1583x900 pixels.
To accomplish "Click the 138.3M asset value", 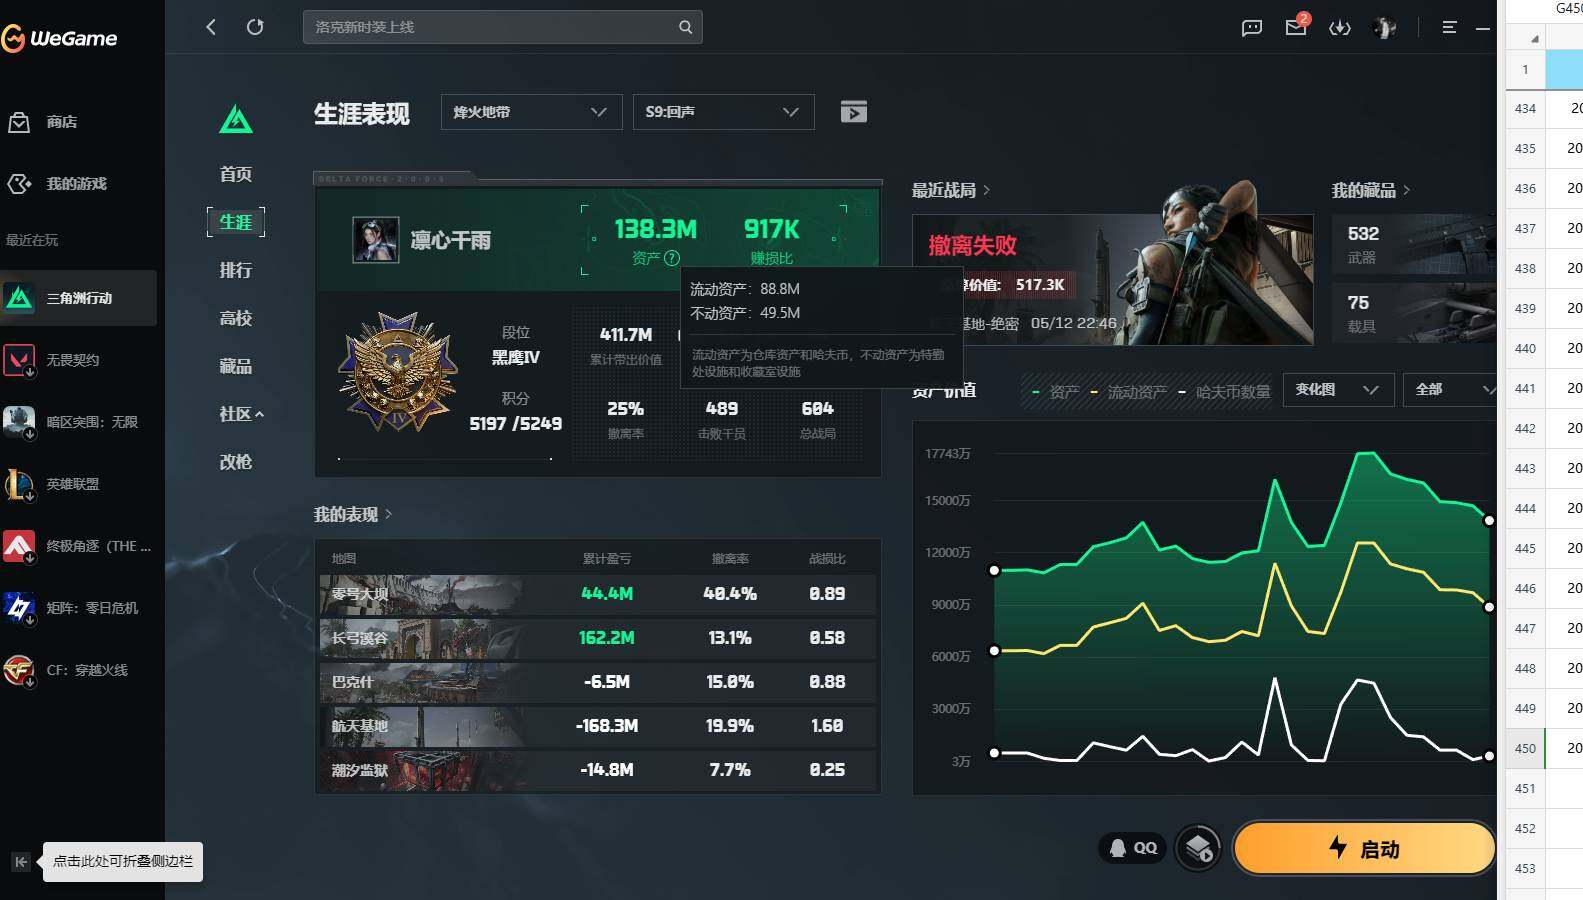I will pyautogui.click(x=656, y=230).
